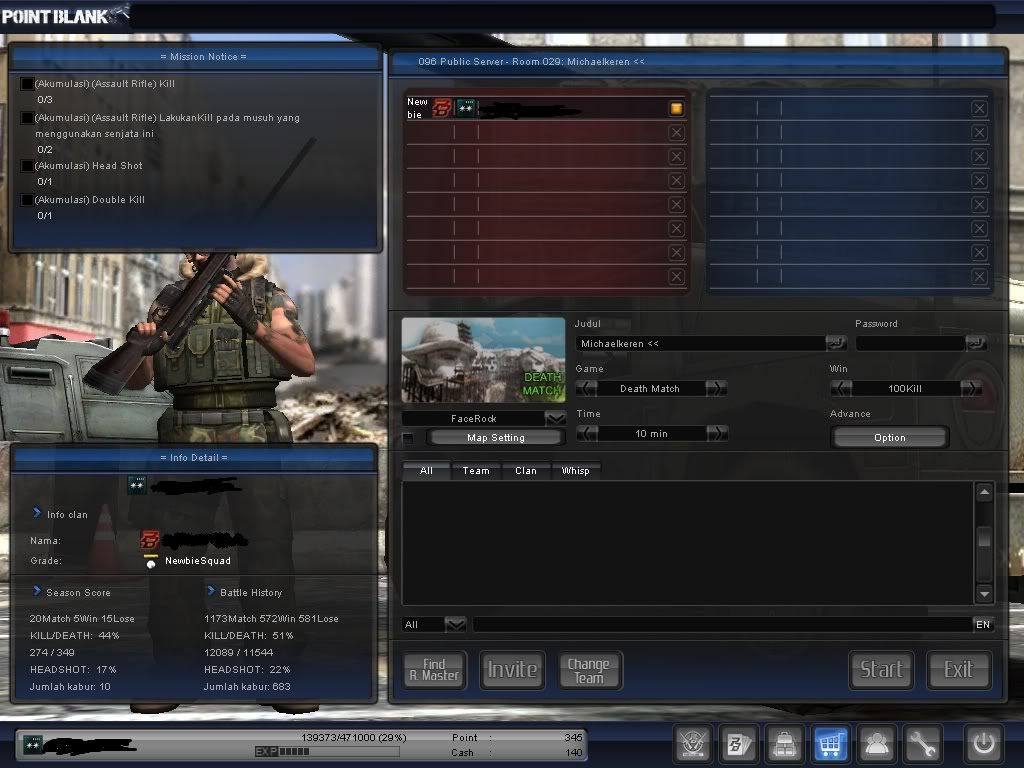Click the Start button
Screen dimensions: 1024x768
pyautogui.click(x=881, y=670)
